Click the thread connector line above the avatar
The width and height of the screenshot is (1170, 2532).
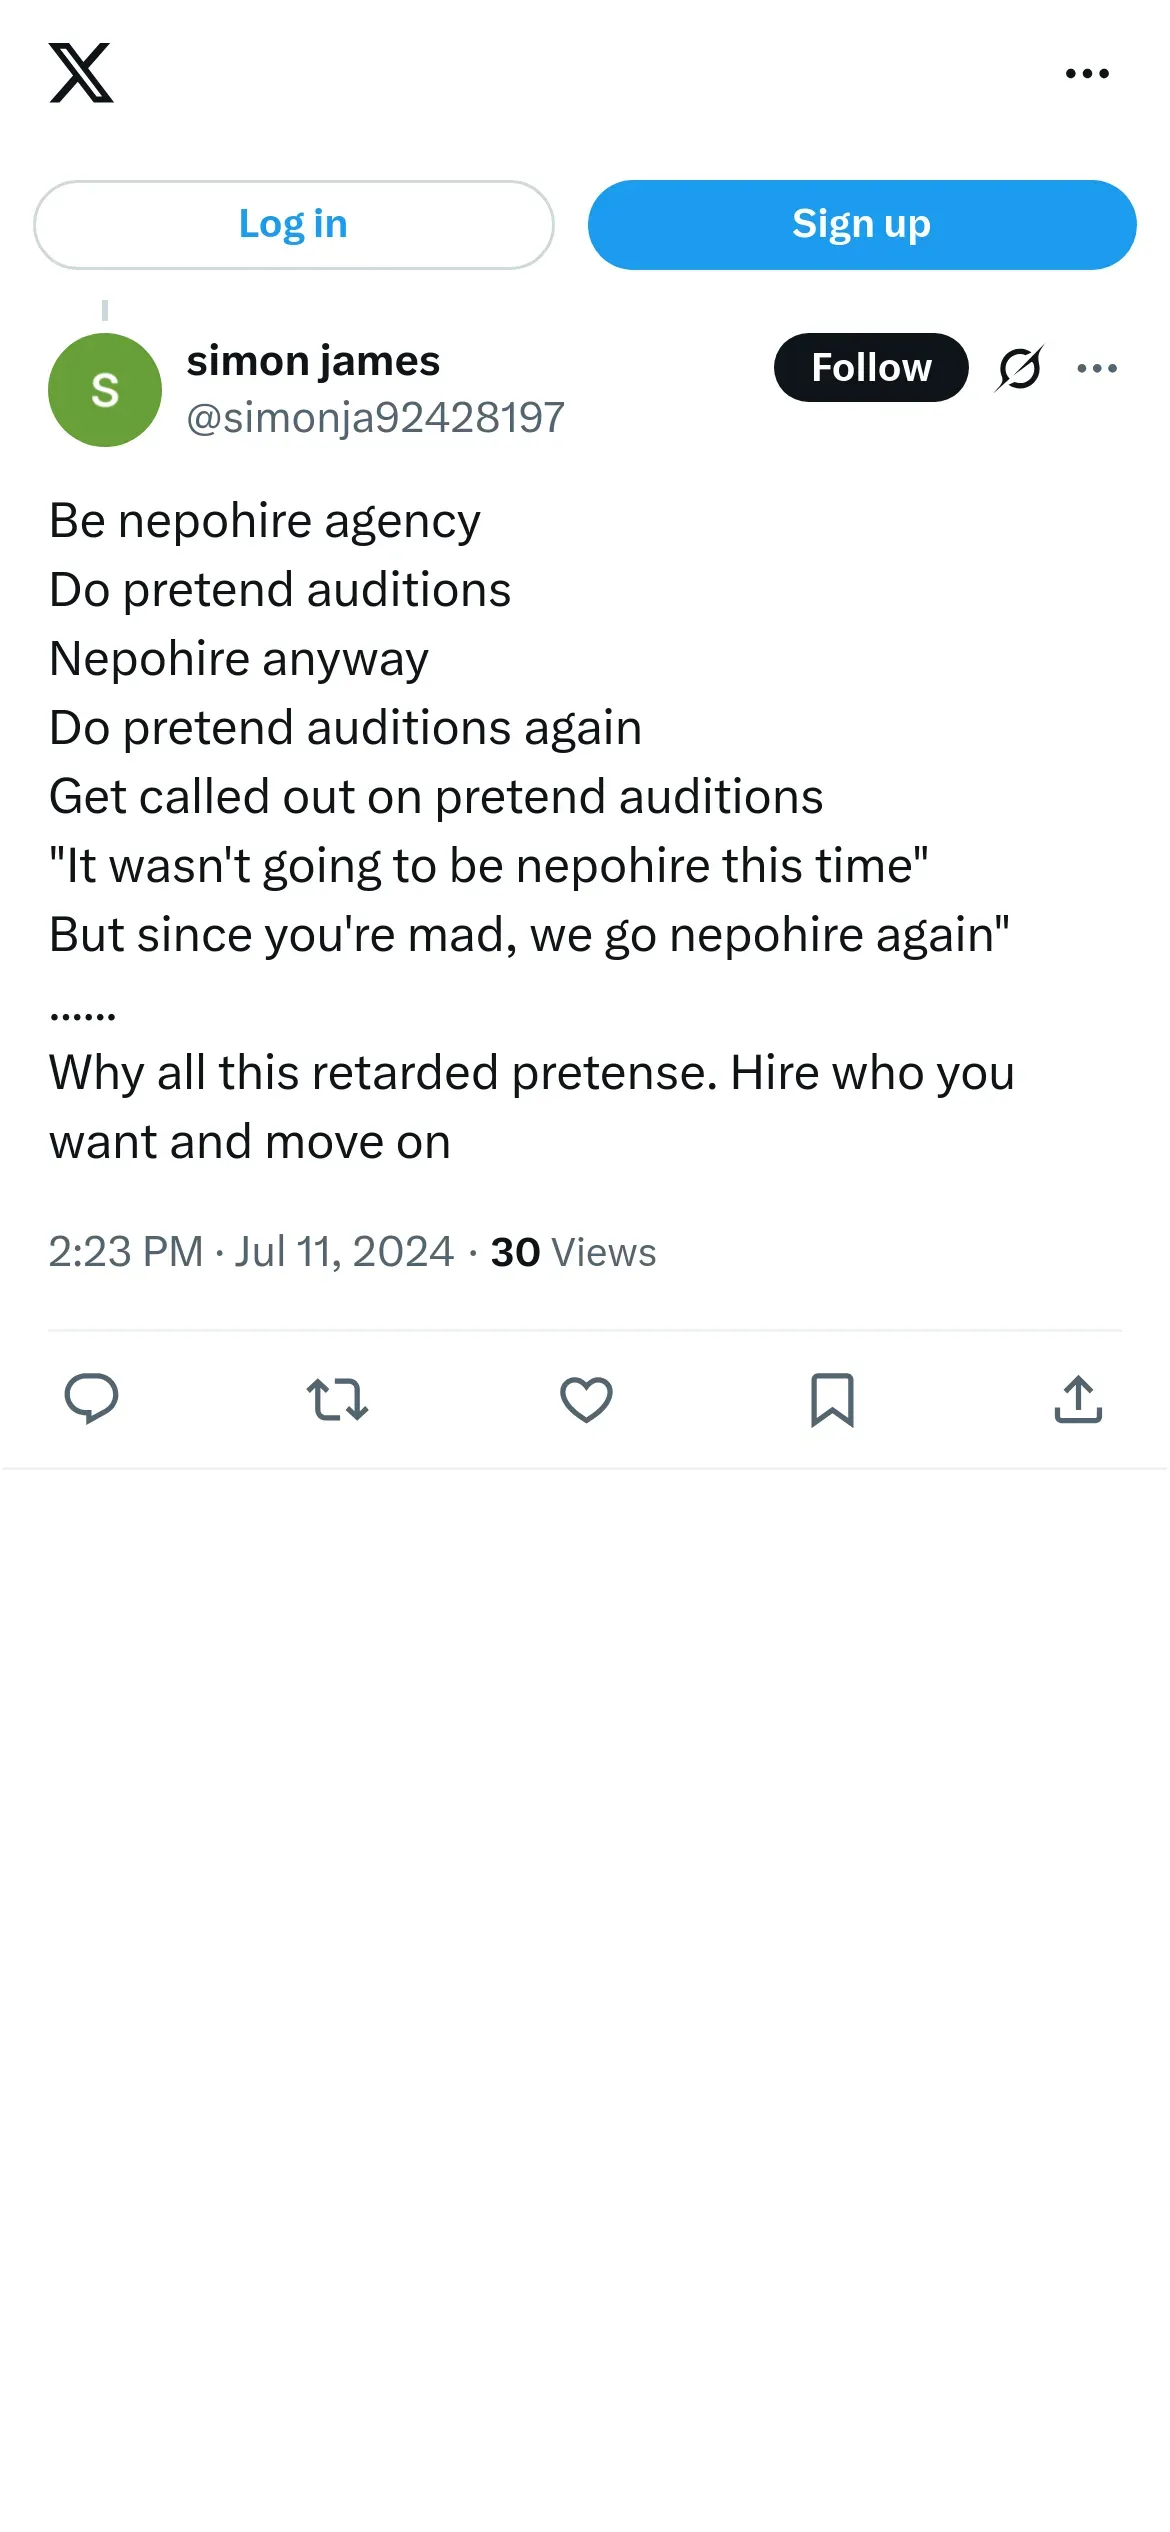pyautogui.click(x=105, y=311)
